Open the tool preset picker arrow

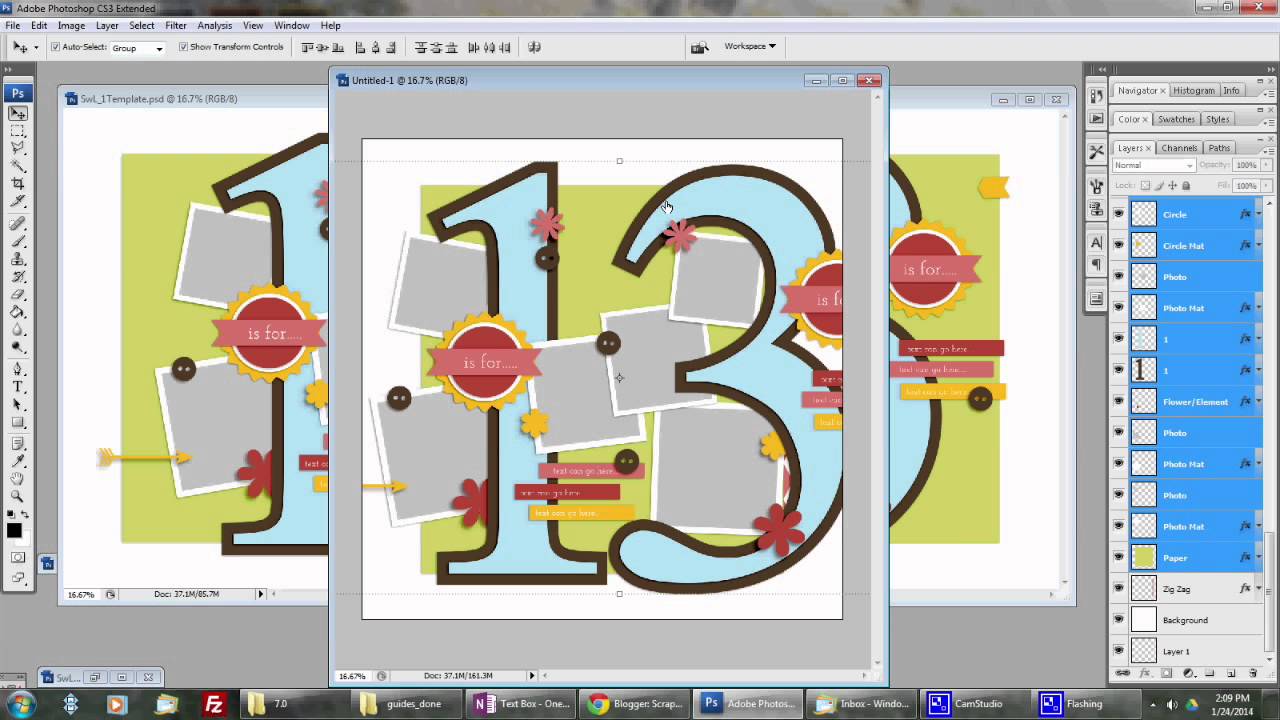pyautogui.click(x=36, y=47)
